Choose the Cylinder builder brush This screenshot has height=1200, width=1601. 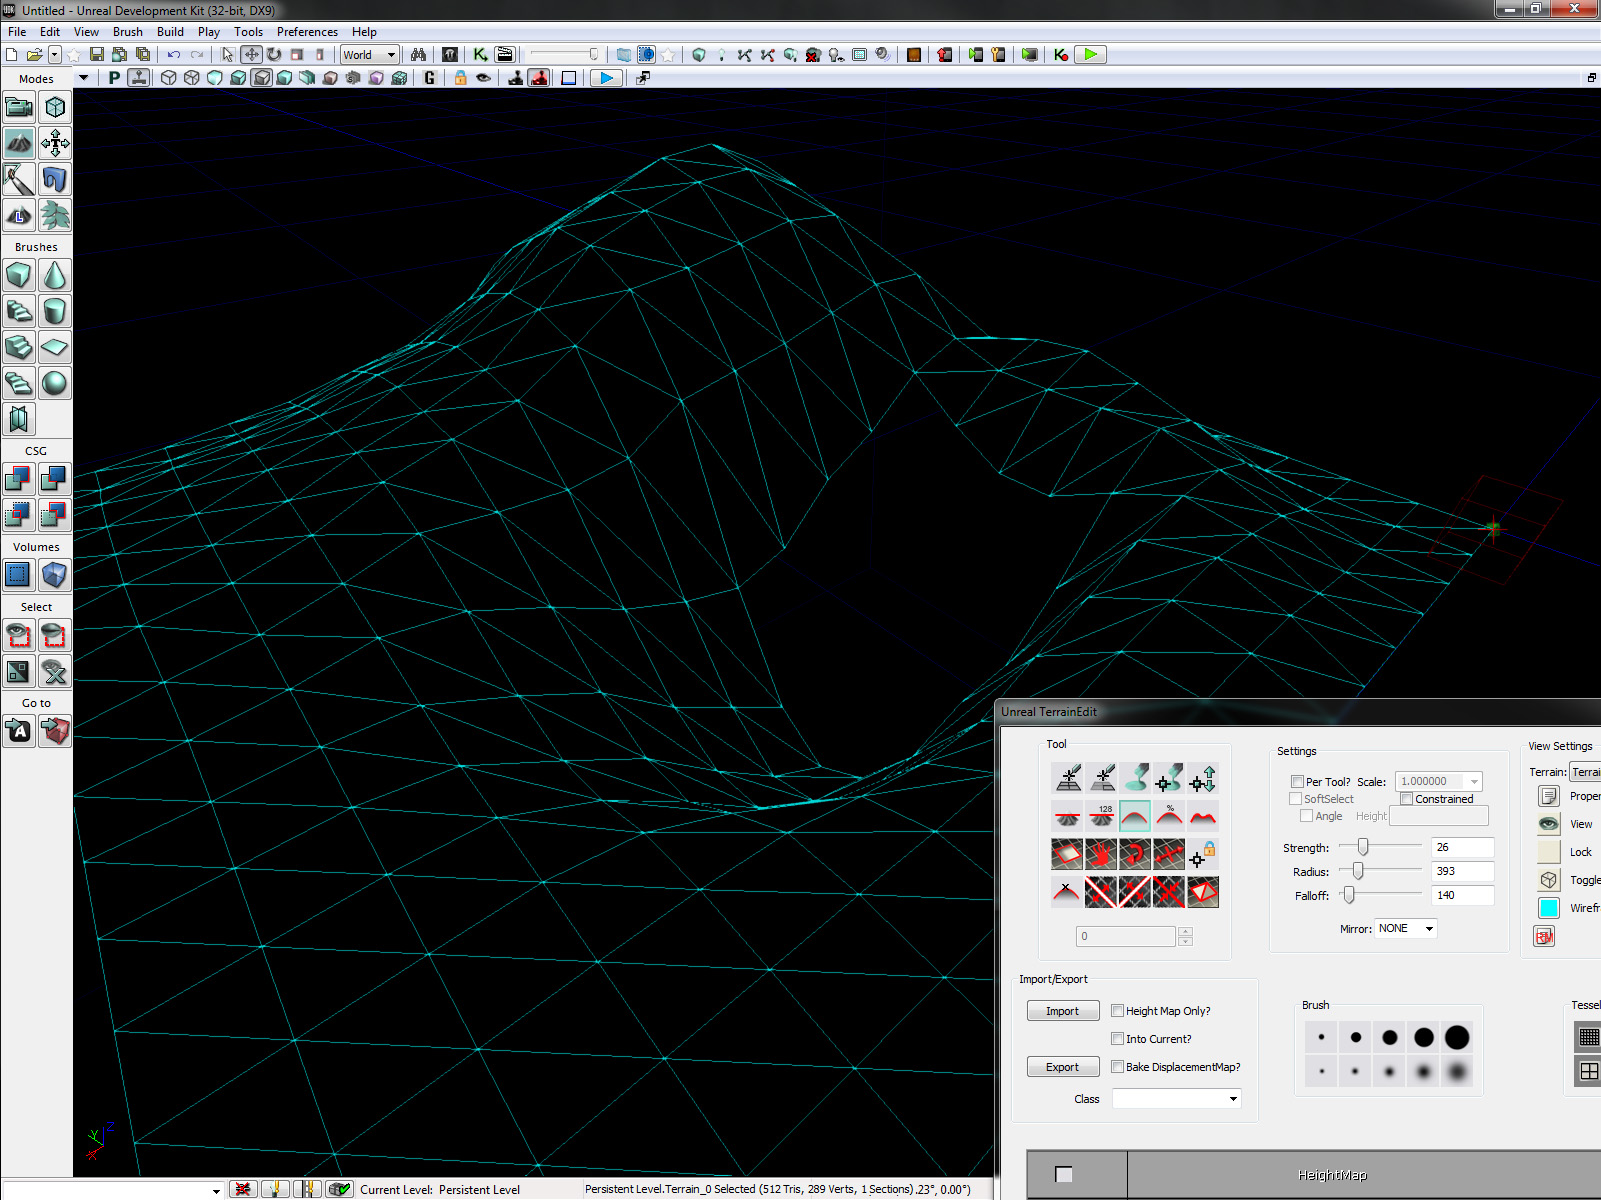55,311
